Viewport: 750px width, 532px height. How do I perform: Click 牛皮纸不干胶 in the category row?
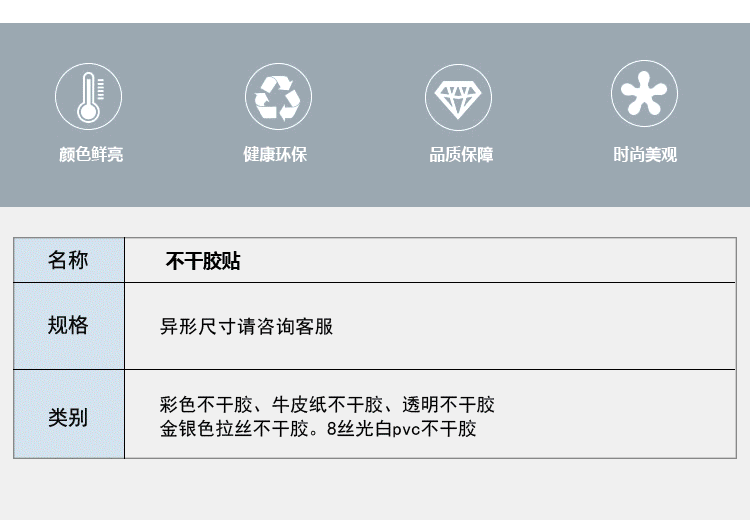click(328, 405)
